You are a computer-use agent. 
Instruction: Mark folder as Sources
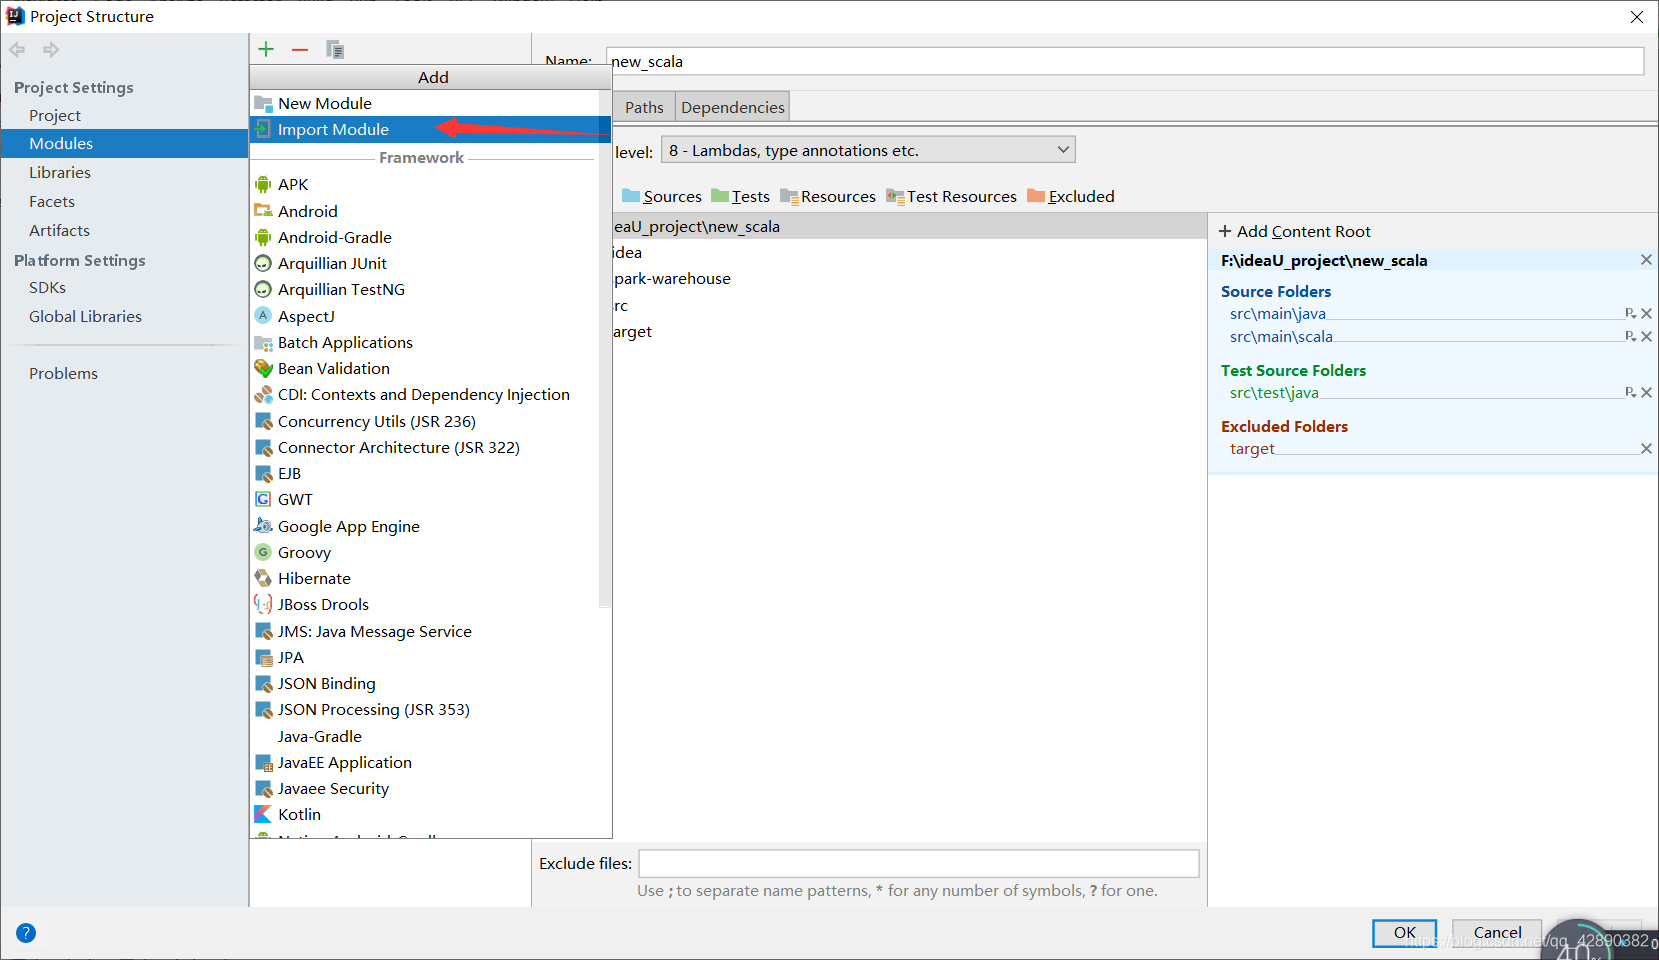click(x=662, y=196)
